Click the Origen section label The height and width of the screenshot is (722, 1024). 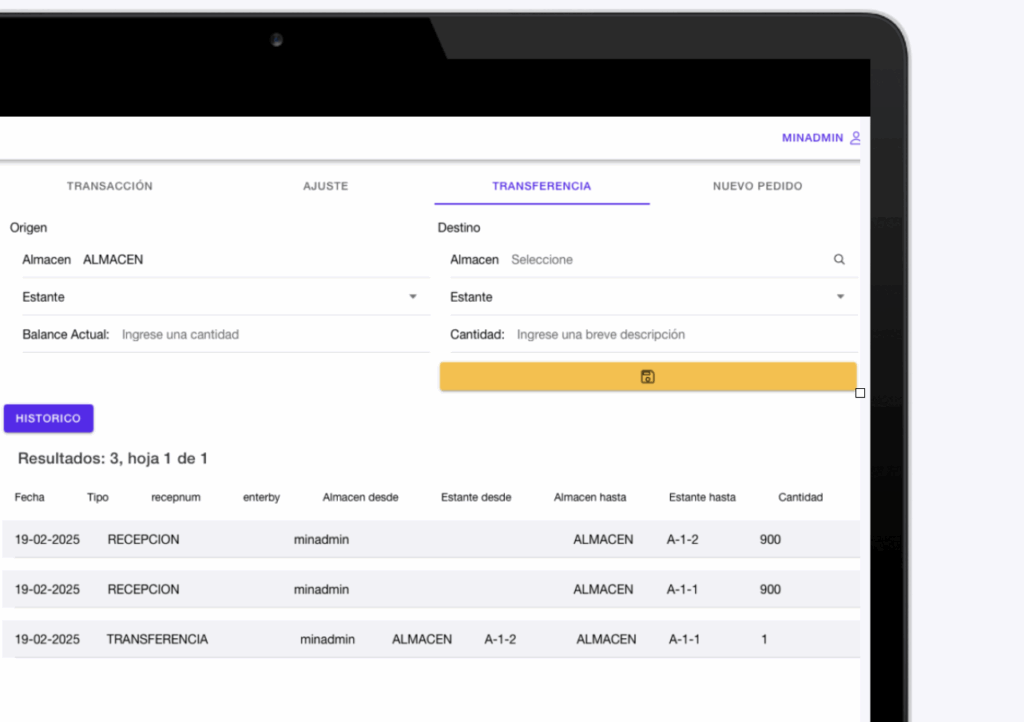(x=28, y=228)
